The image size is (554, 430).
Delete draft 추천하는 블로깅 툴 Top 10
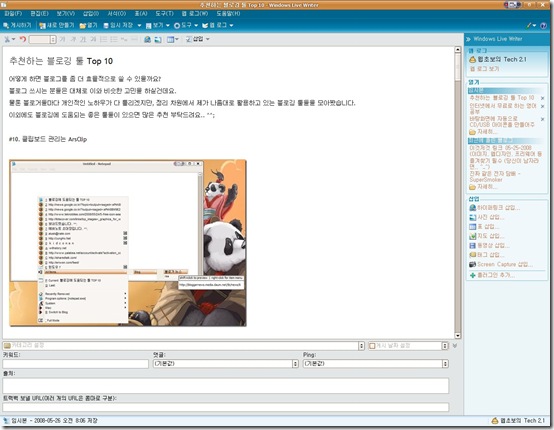coord(543,98)
